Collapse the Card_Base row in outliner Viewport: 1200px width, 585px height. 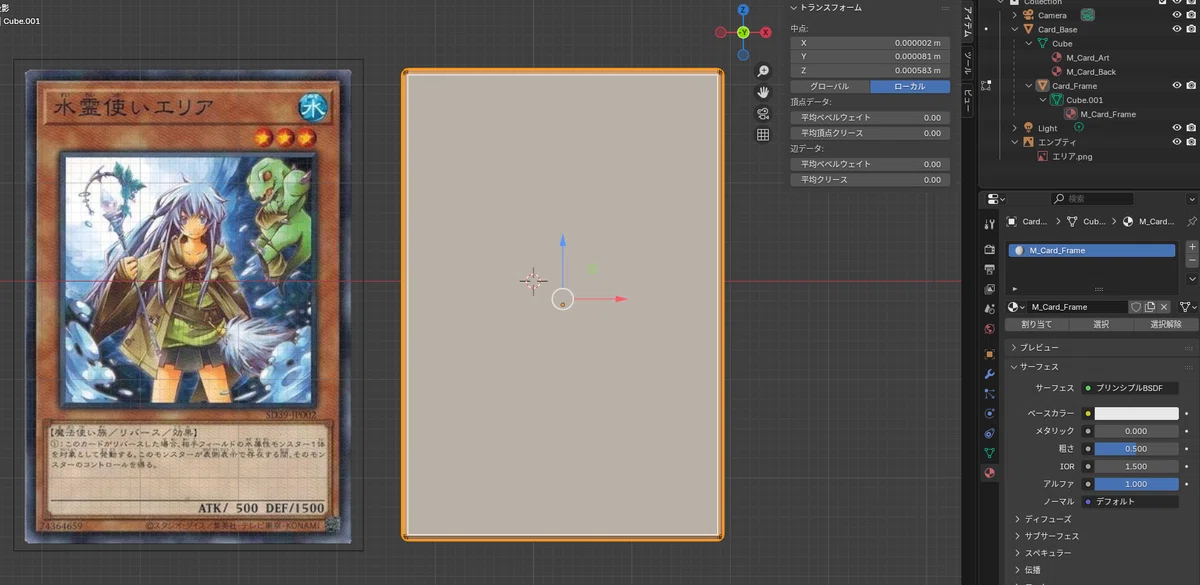(x=1015, y=29)
